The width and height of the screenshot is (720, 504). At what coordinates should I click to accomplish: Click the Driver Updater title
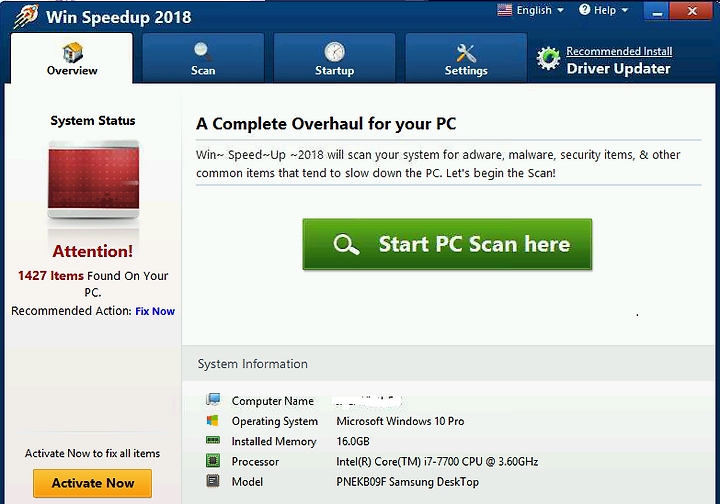pyautogui.click(x=619, y=68)
